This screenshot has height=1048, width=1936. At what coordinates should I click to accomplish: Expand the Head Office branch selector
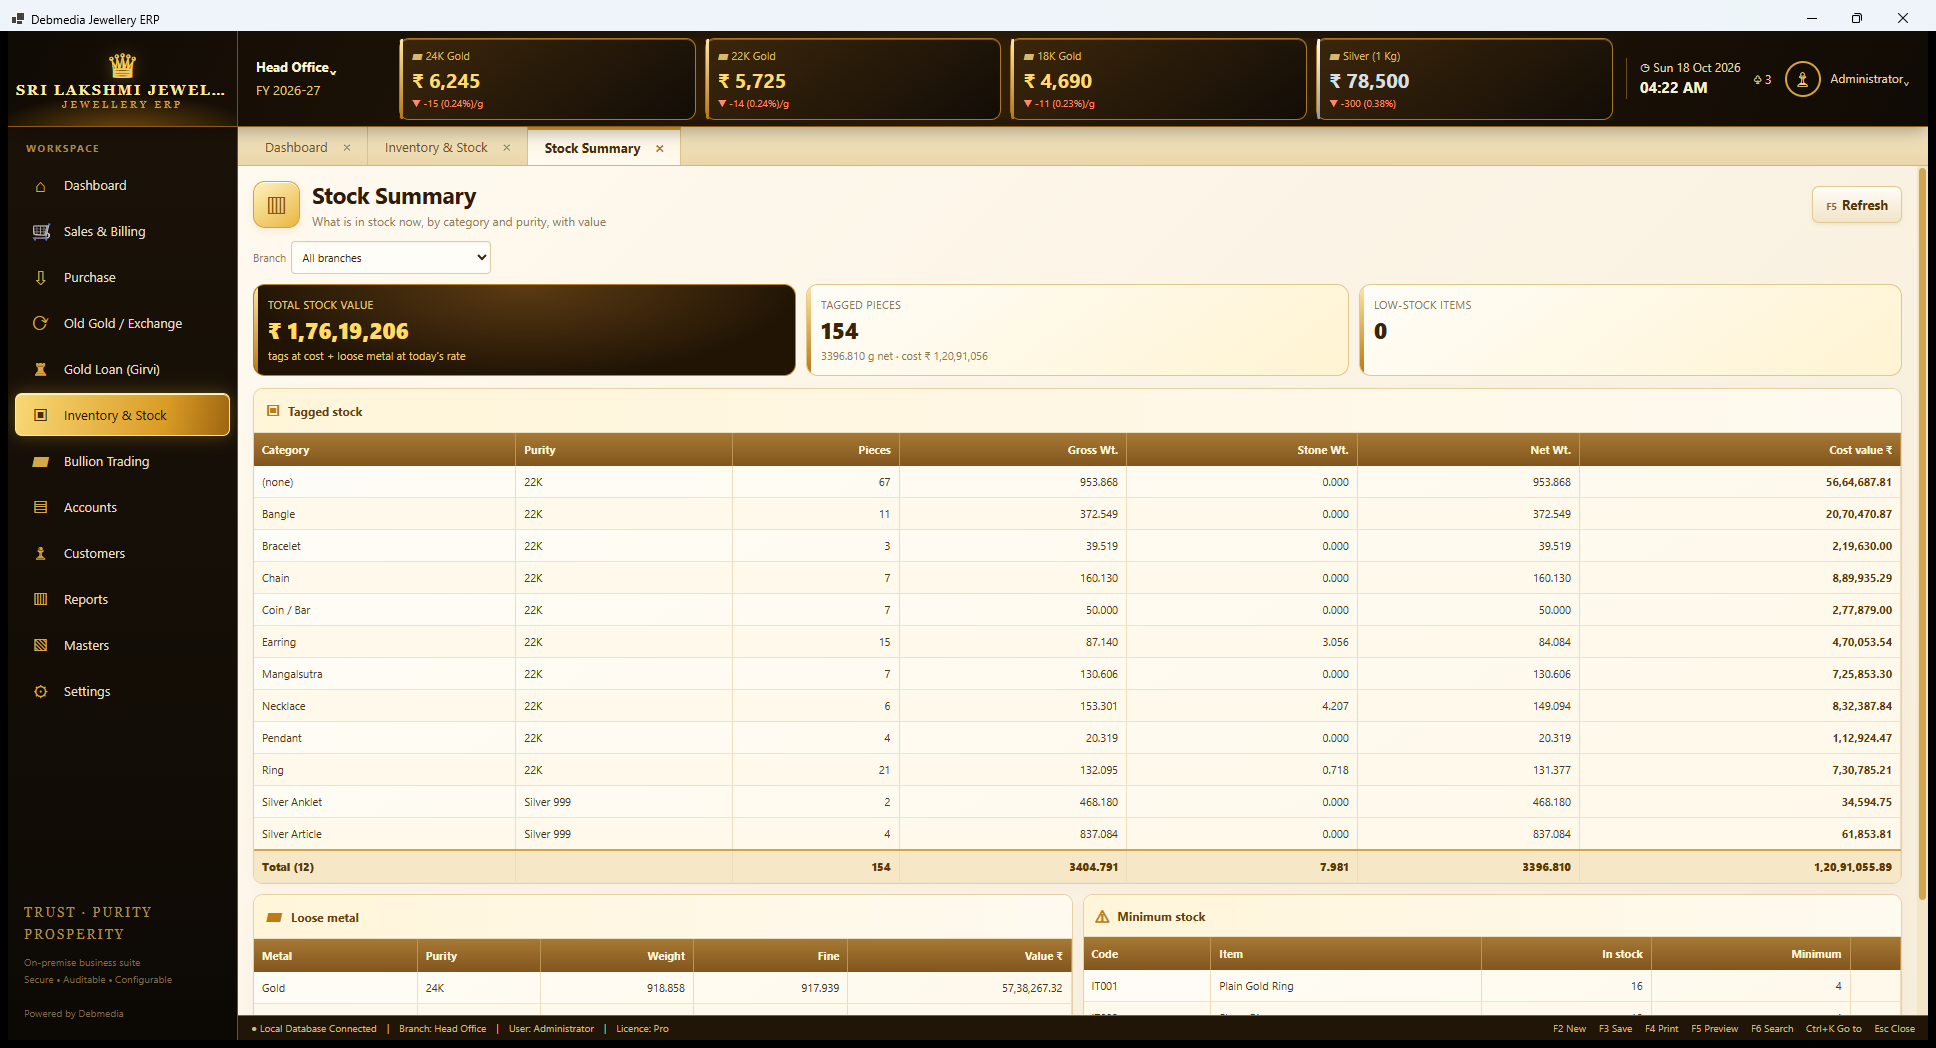(x=296, y=68)
